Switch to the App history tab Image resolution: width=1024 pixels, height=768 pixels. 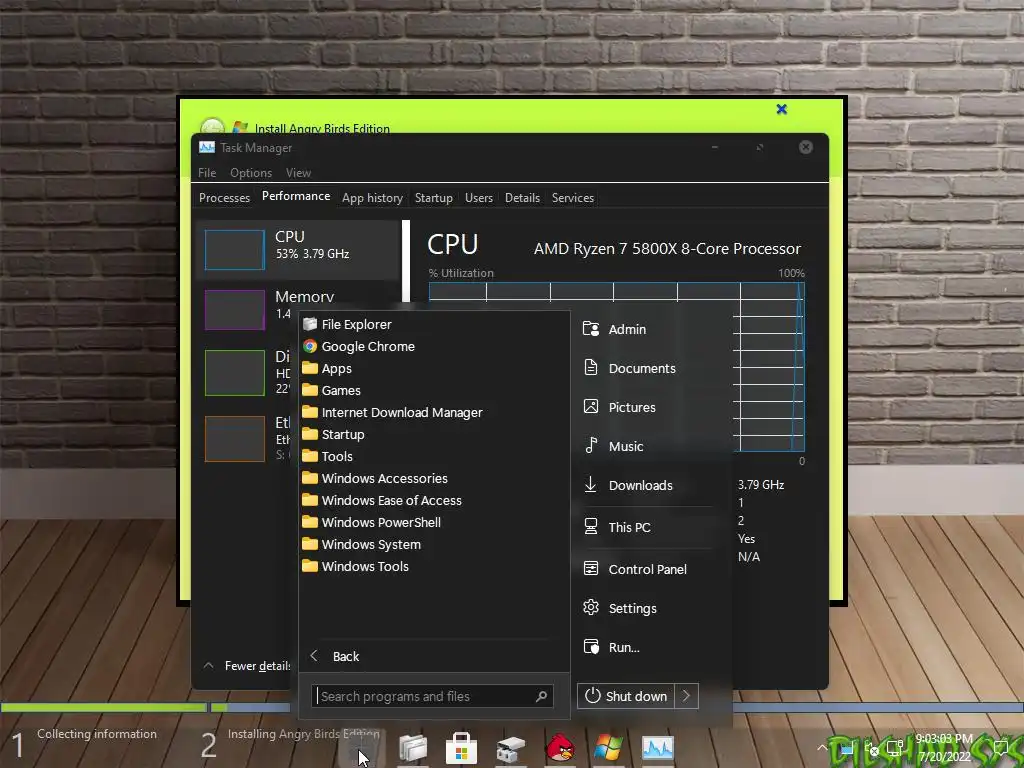click(x=372, y=198)
